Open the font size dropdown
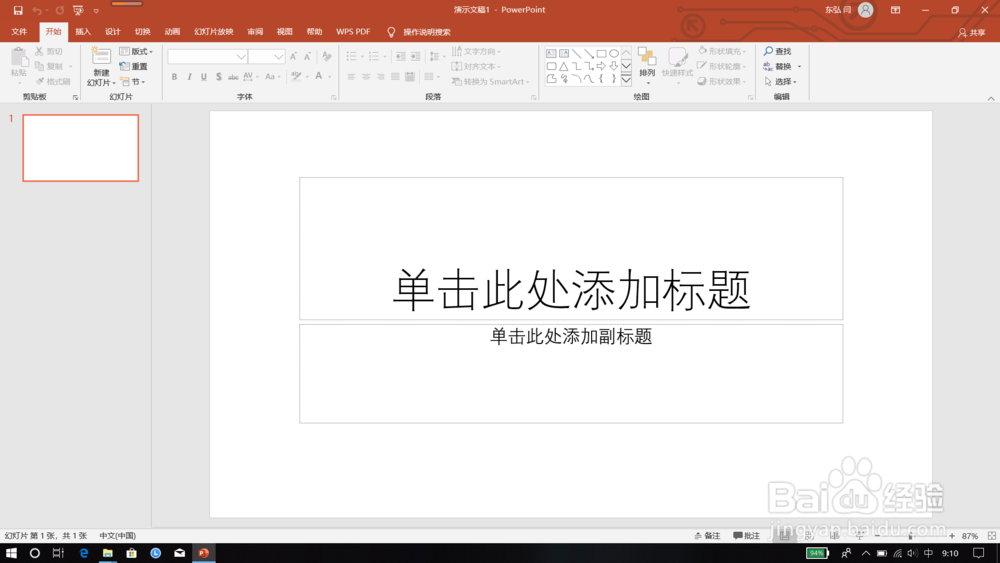Image resolution: width=1000 pixels, height=563 pixels. click(279, 57)
